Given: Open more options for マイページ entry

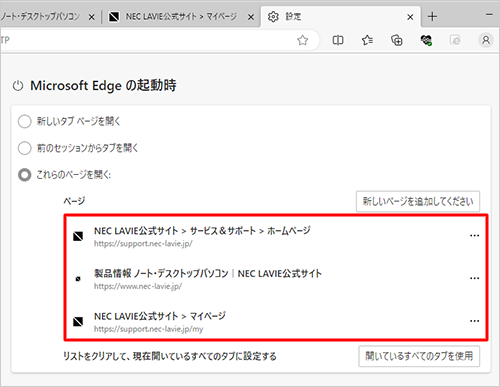Looking at the screenshot, I should click(x=474, y=321).
